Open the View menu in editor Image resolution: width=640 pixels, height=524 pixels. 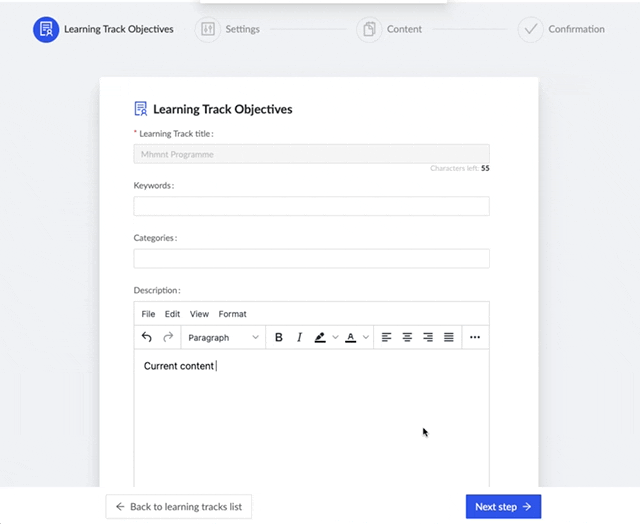[199, 314]
